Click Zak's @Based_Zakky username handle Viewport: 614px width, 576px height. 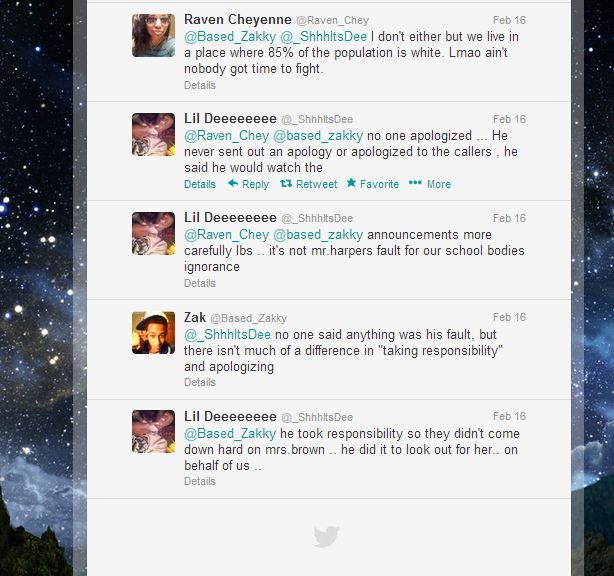click(x=249, y=318)
